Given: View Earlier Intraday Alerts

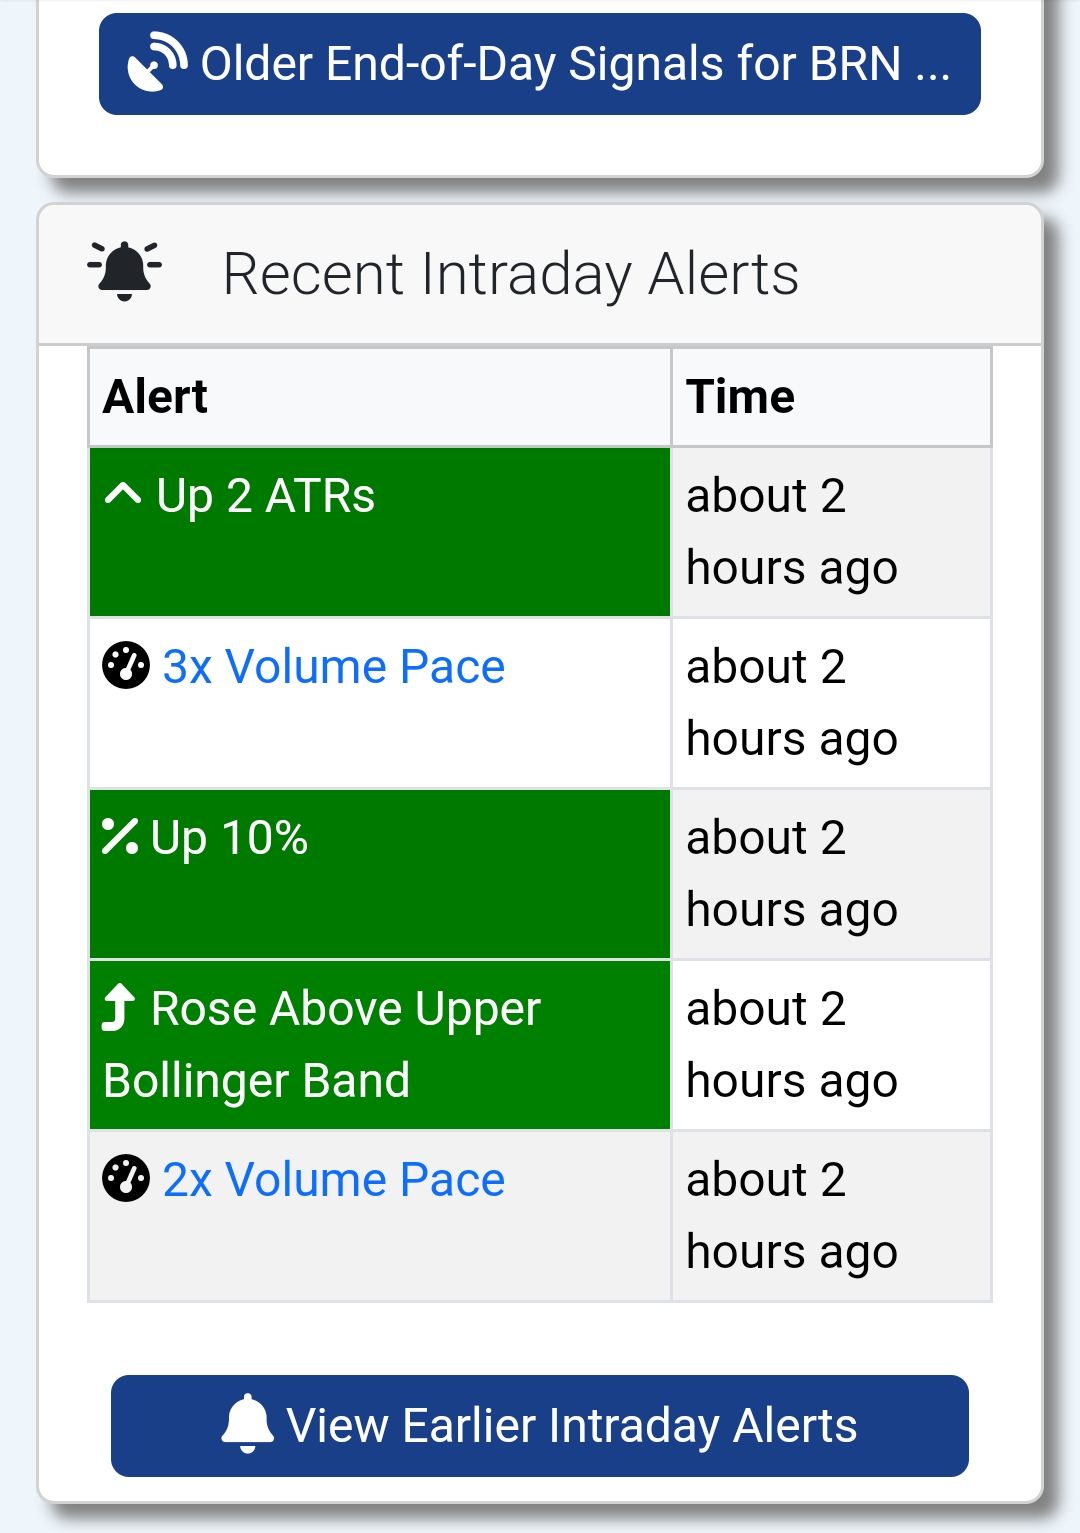Looking at the screenshot, I should pyautogui.click(x=540, y=1426).
